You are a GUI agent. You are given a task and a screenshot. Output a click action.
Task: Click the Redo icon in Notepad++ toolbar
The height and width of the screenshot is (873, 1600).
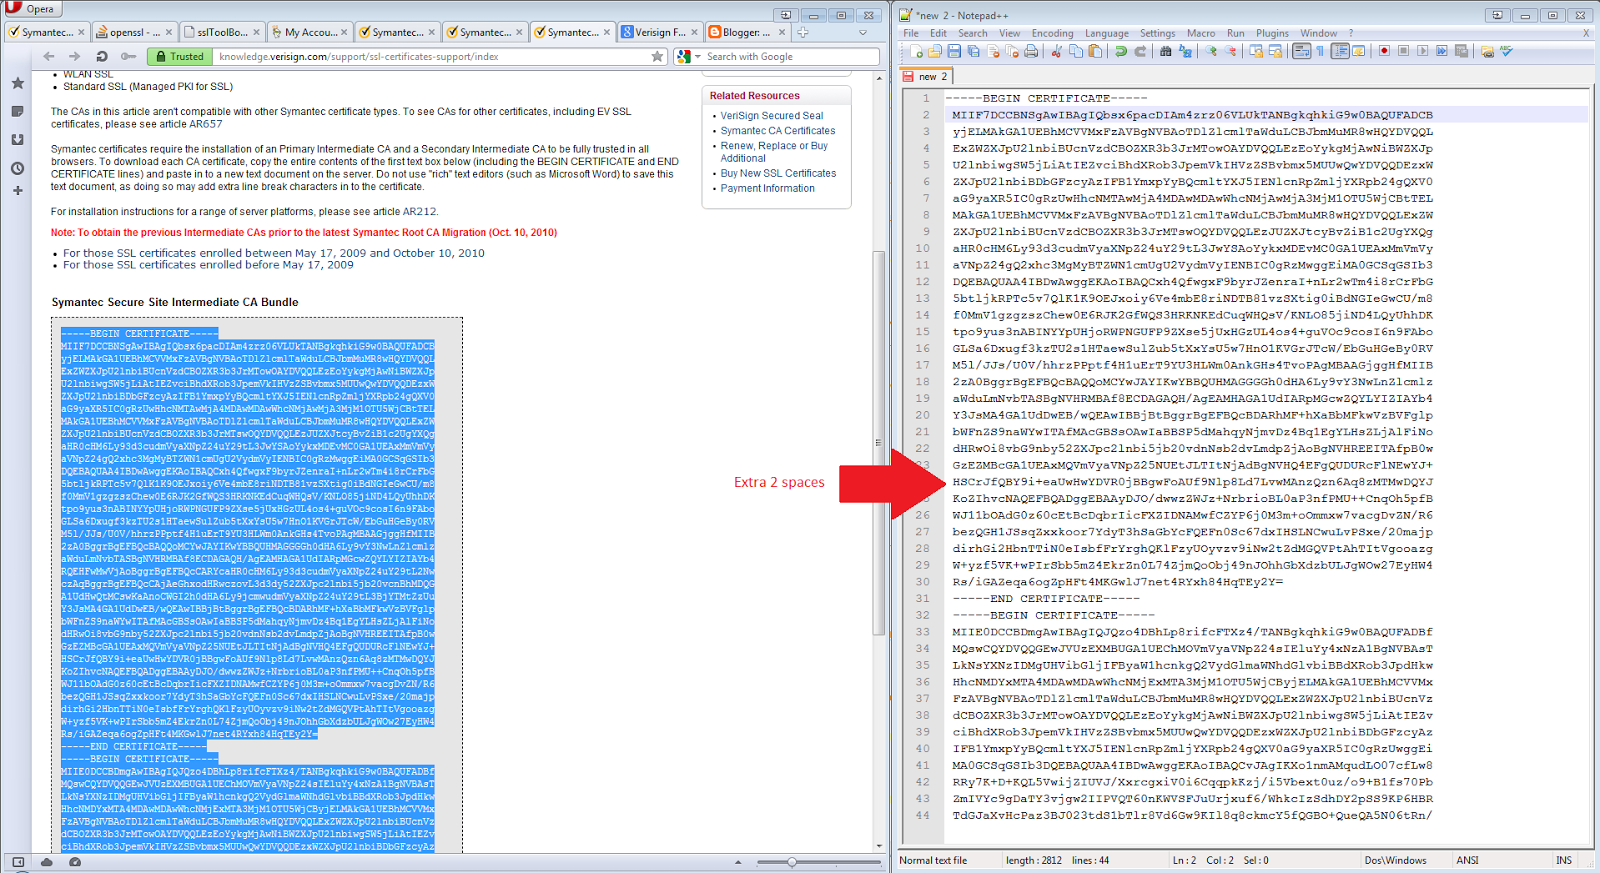(1140, 51)
